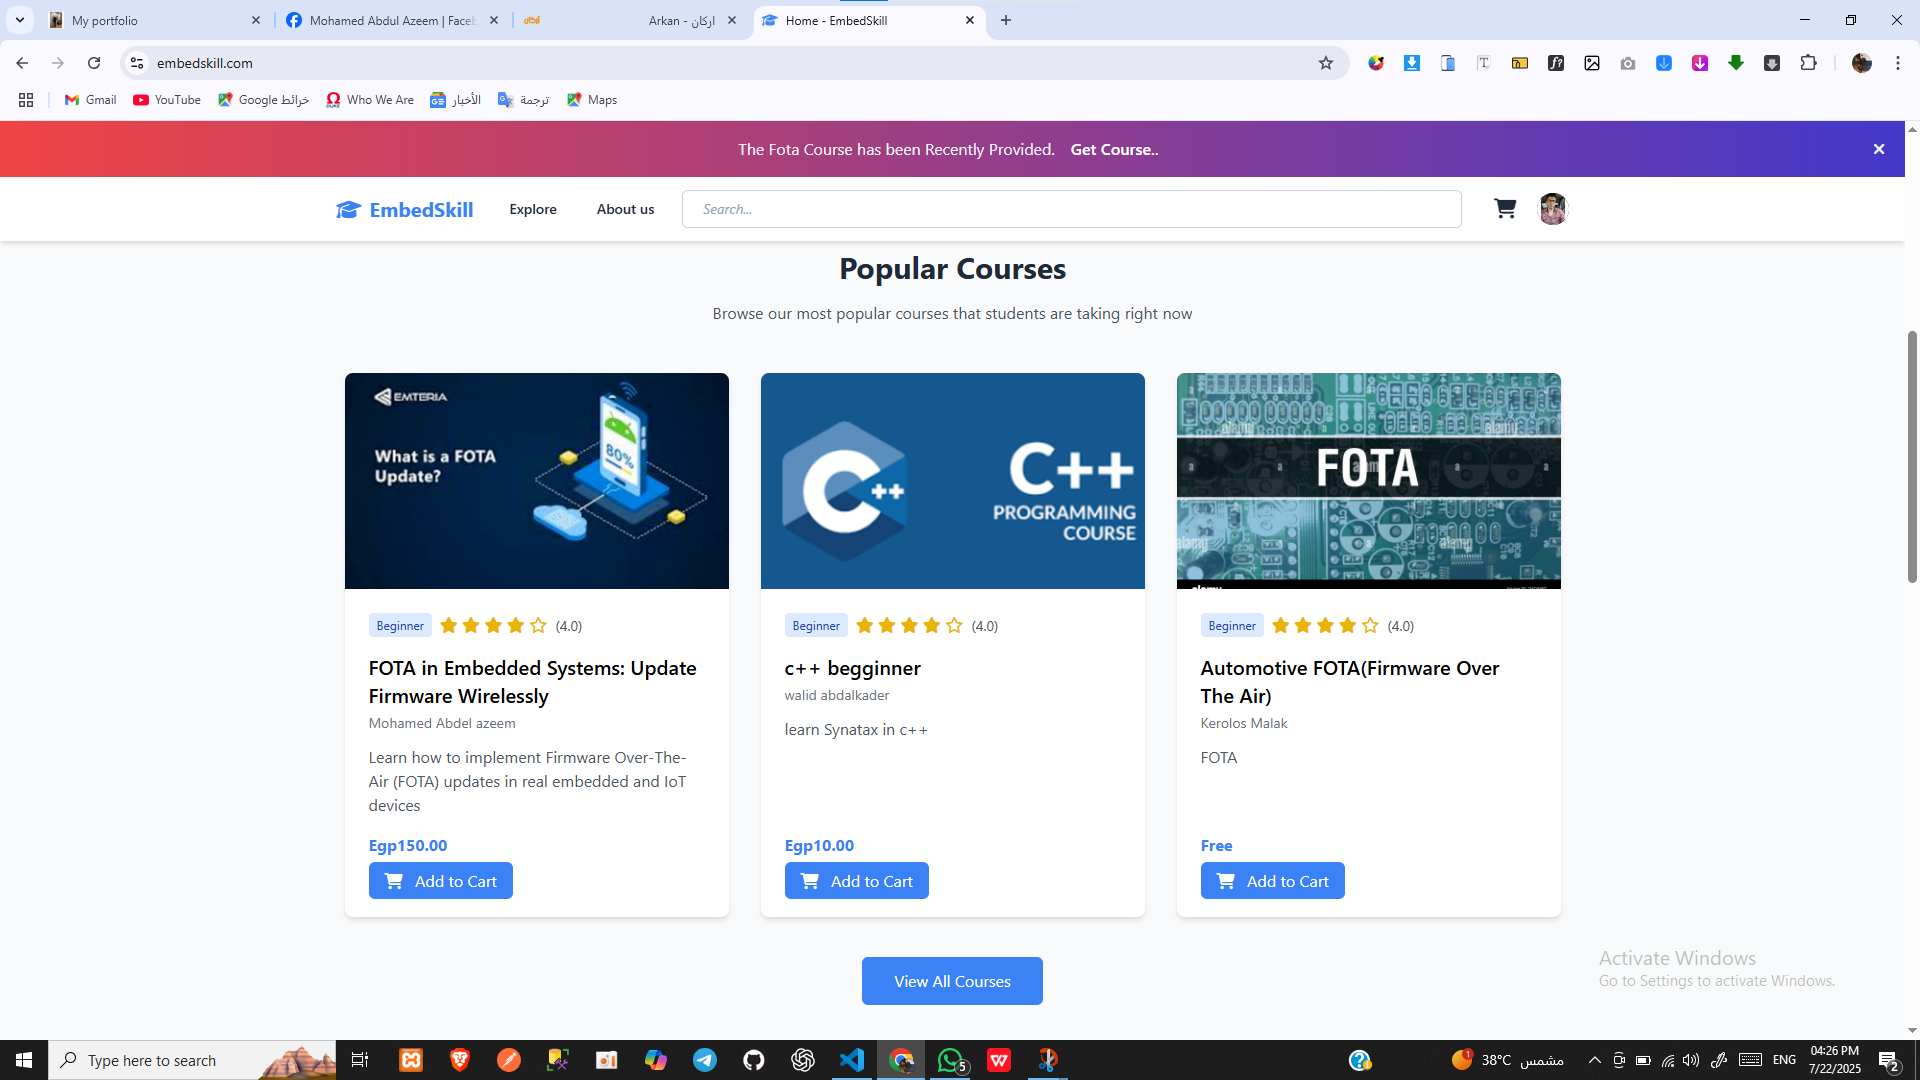Image resolution: width=1920 pixels, height=1080 pixels.
Task: Open a new browser tab
Action: 1006,20
